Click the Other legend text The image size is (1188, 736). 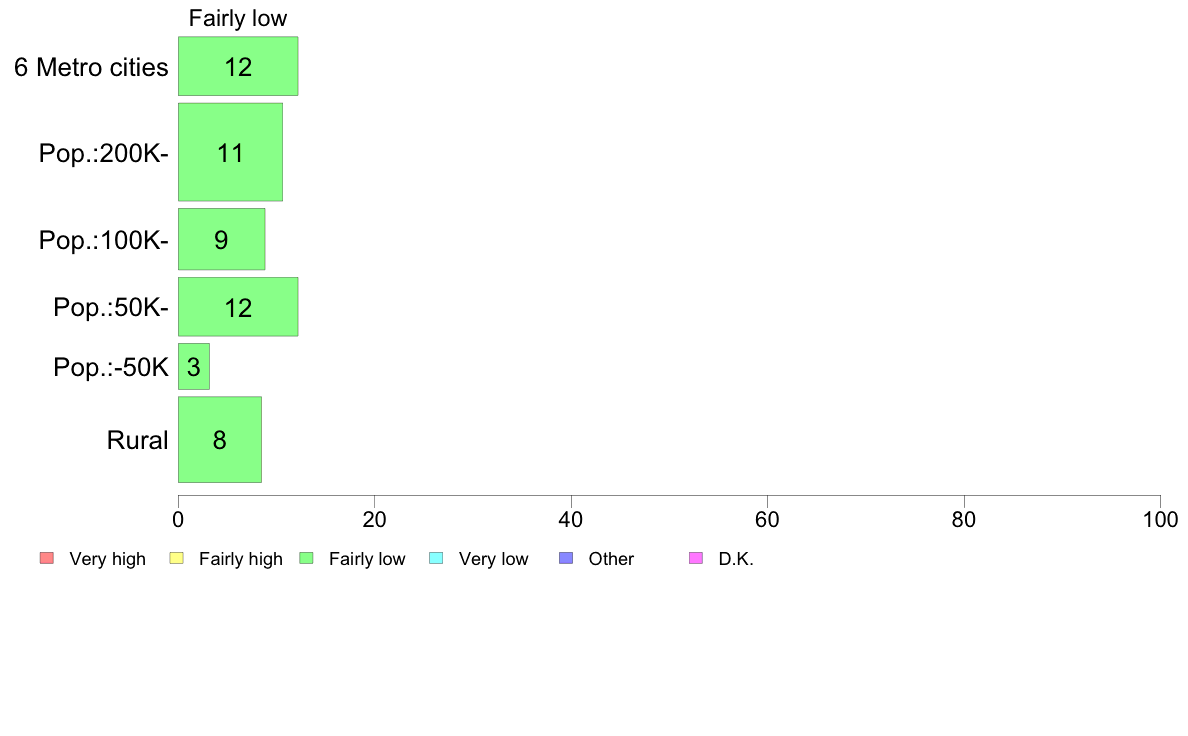tap(611, 559)
